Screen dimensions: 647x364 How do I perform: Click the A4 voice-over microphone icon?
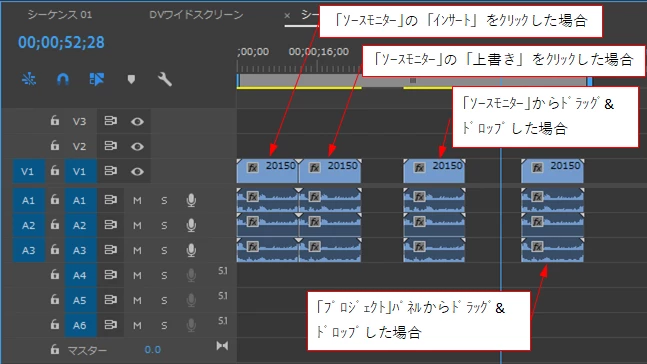click(x=191, y=275)
